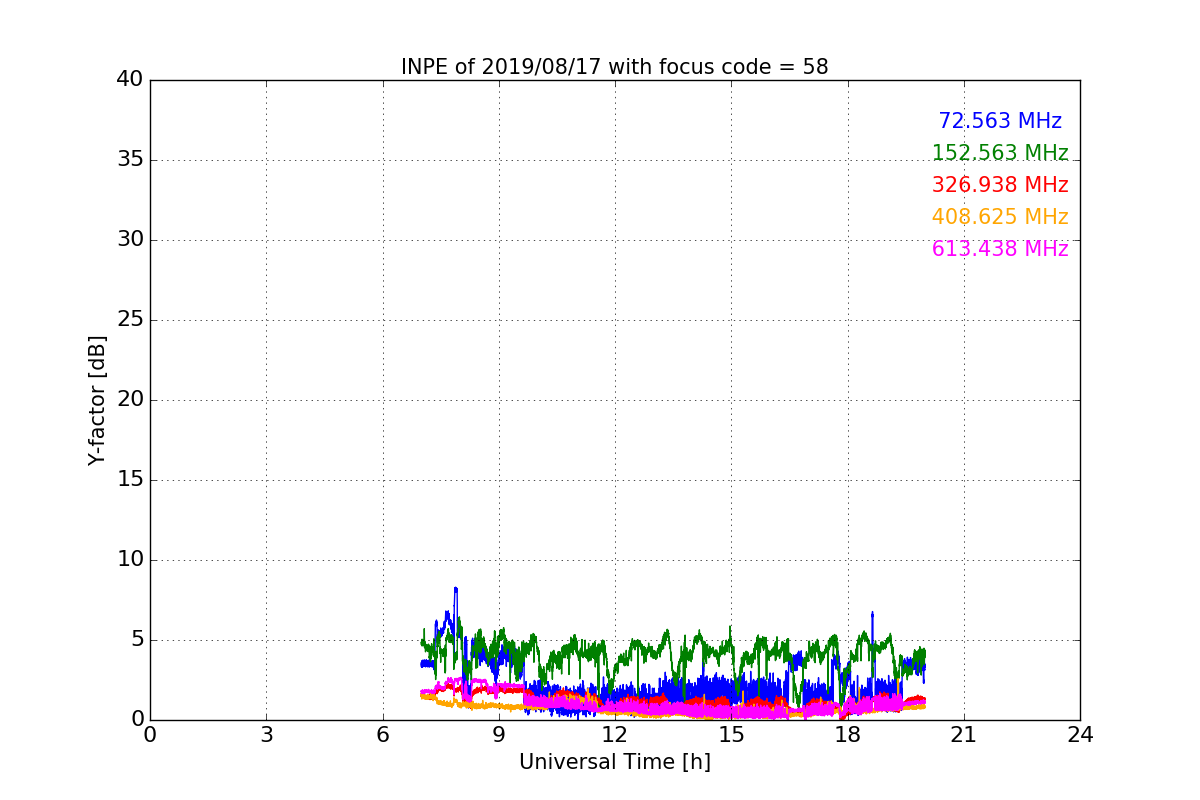Click the x-axis tick label 3
The width and height of the screenshot is (1200, 800).
266,735
